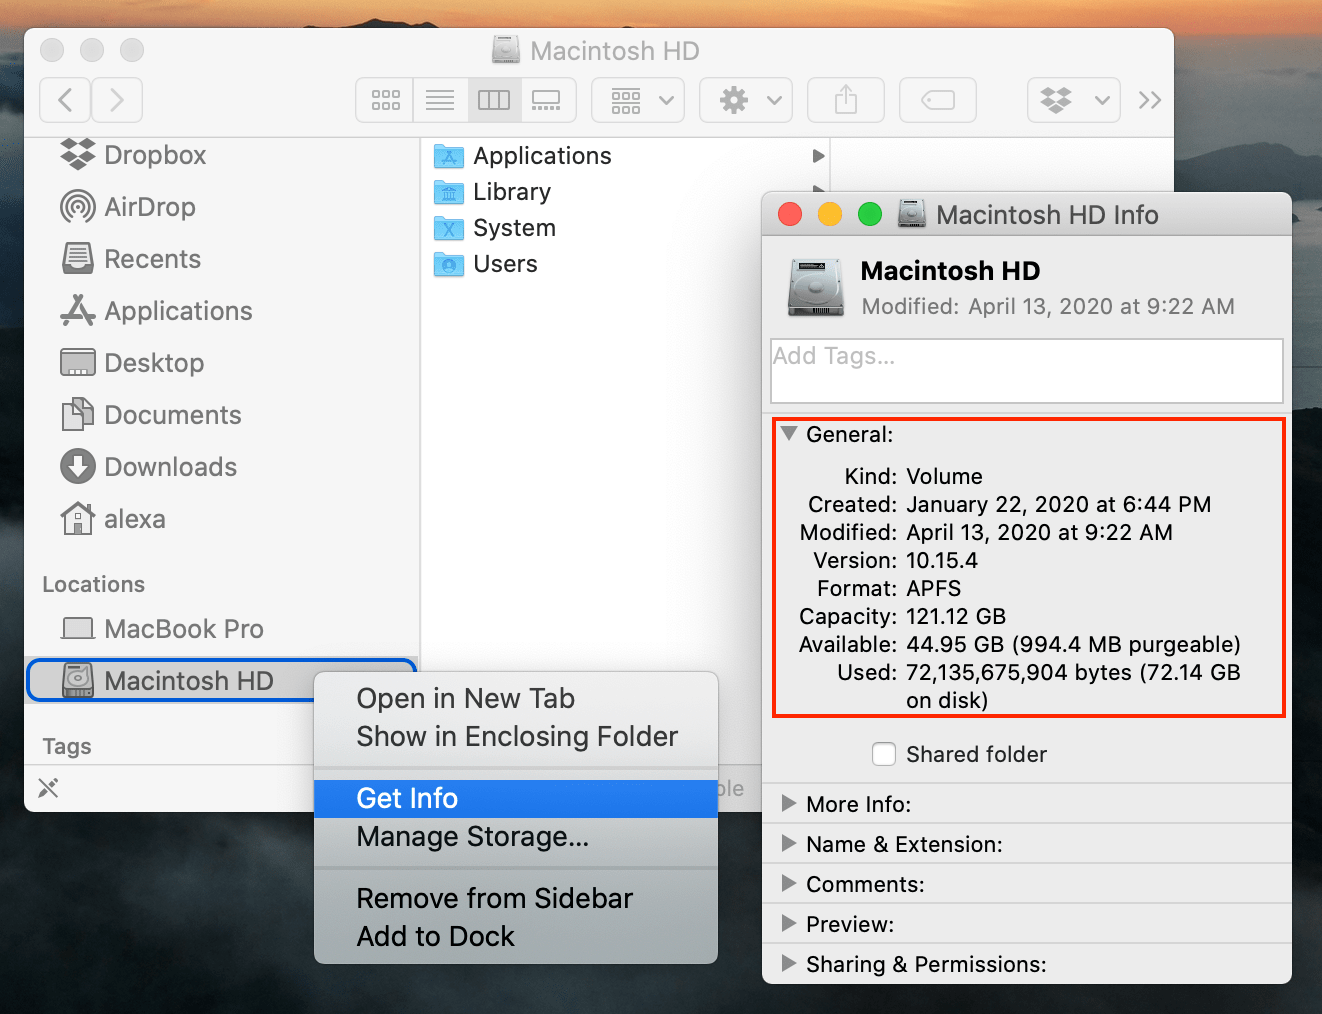The width and height of the screenshot is (1322, 1014).
Task: Choose Get Info from the context menu
Action: coord(407,798)
